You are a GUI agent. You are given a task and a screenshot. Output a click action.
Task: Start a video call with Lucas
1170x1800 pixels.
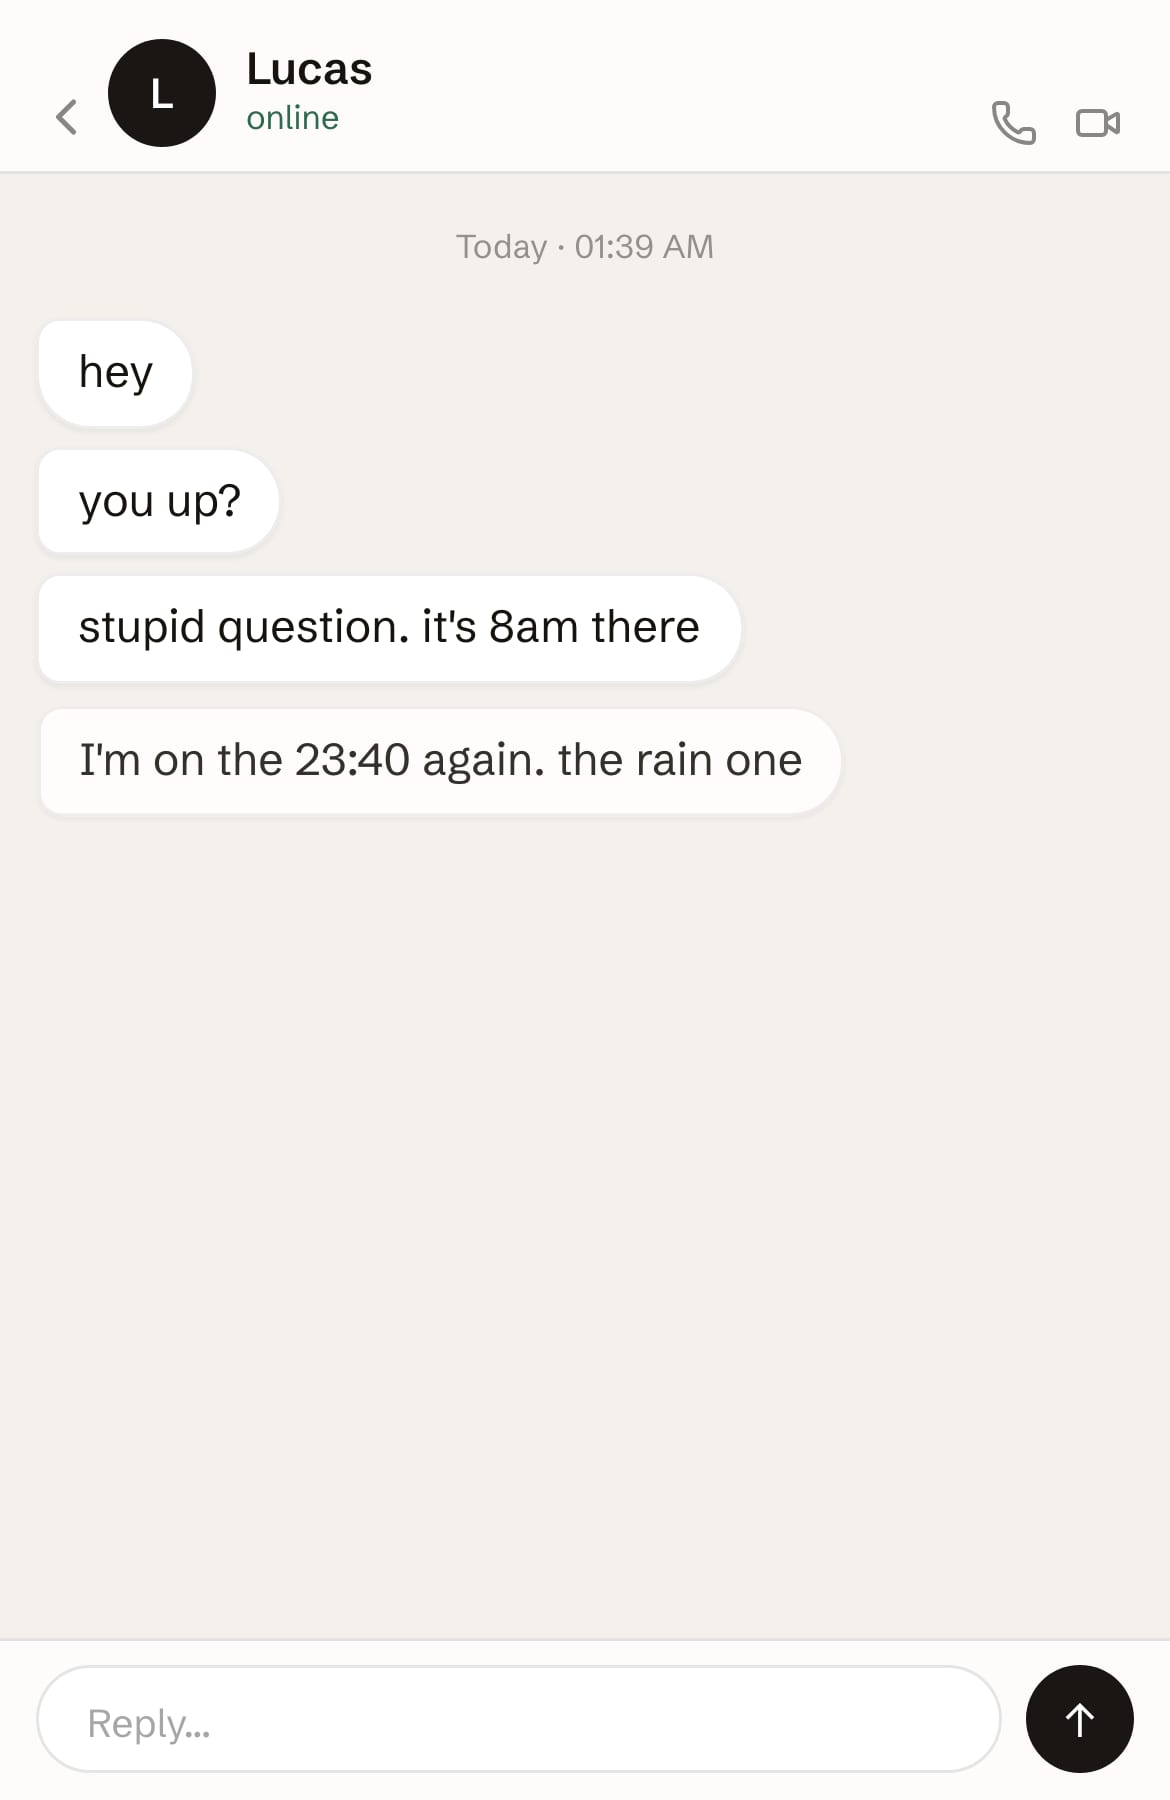click(x=1098, y=122)
